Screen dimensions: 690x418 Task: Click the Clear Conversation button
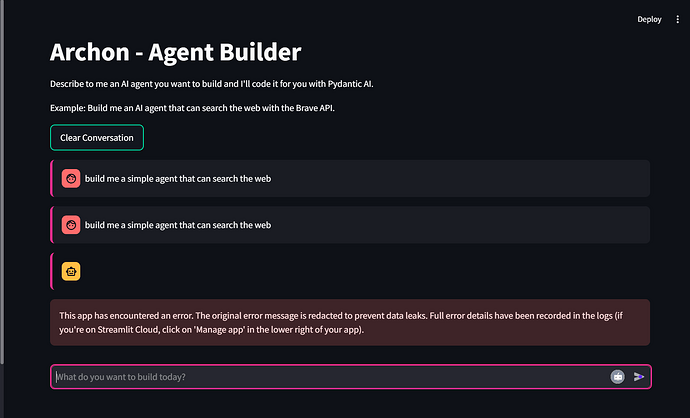(97, 137)
